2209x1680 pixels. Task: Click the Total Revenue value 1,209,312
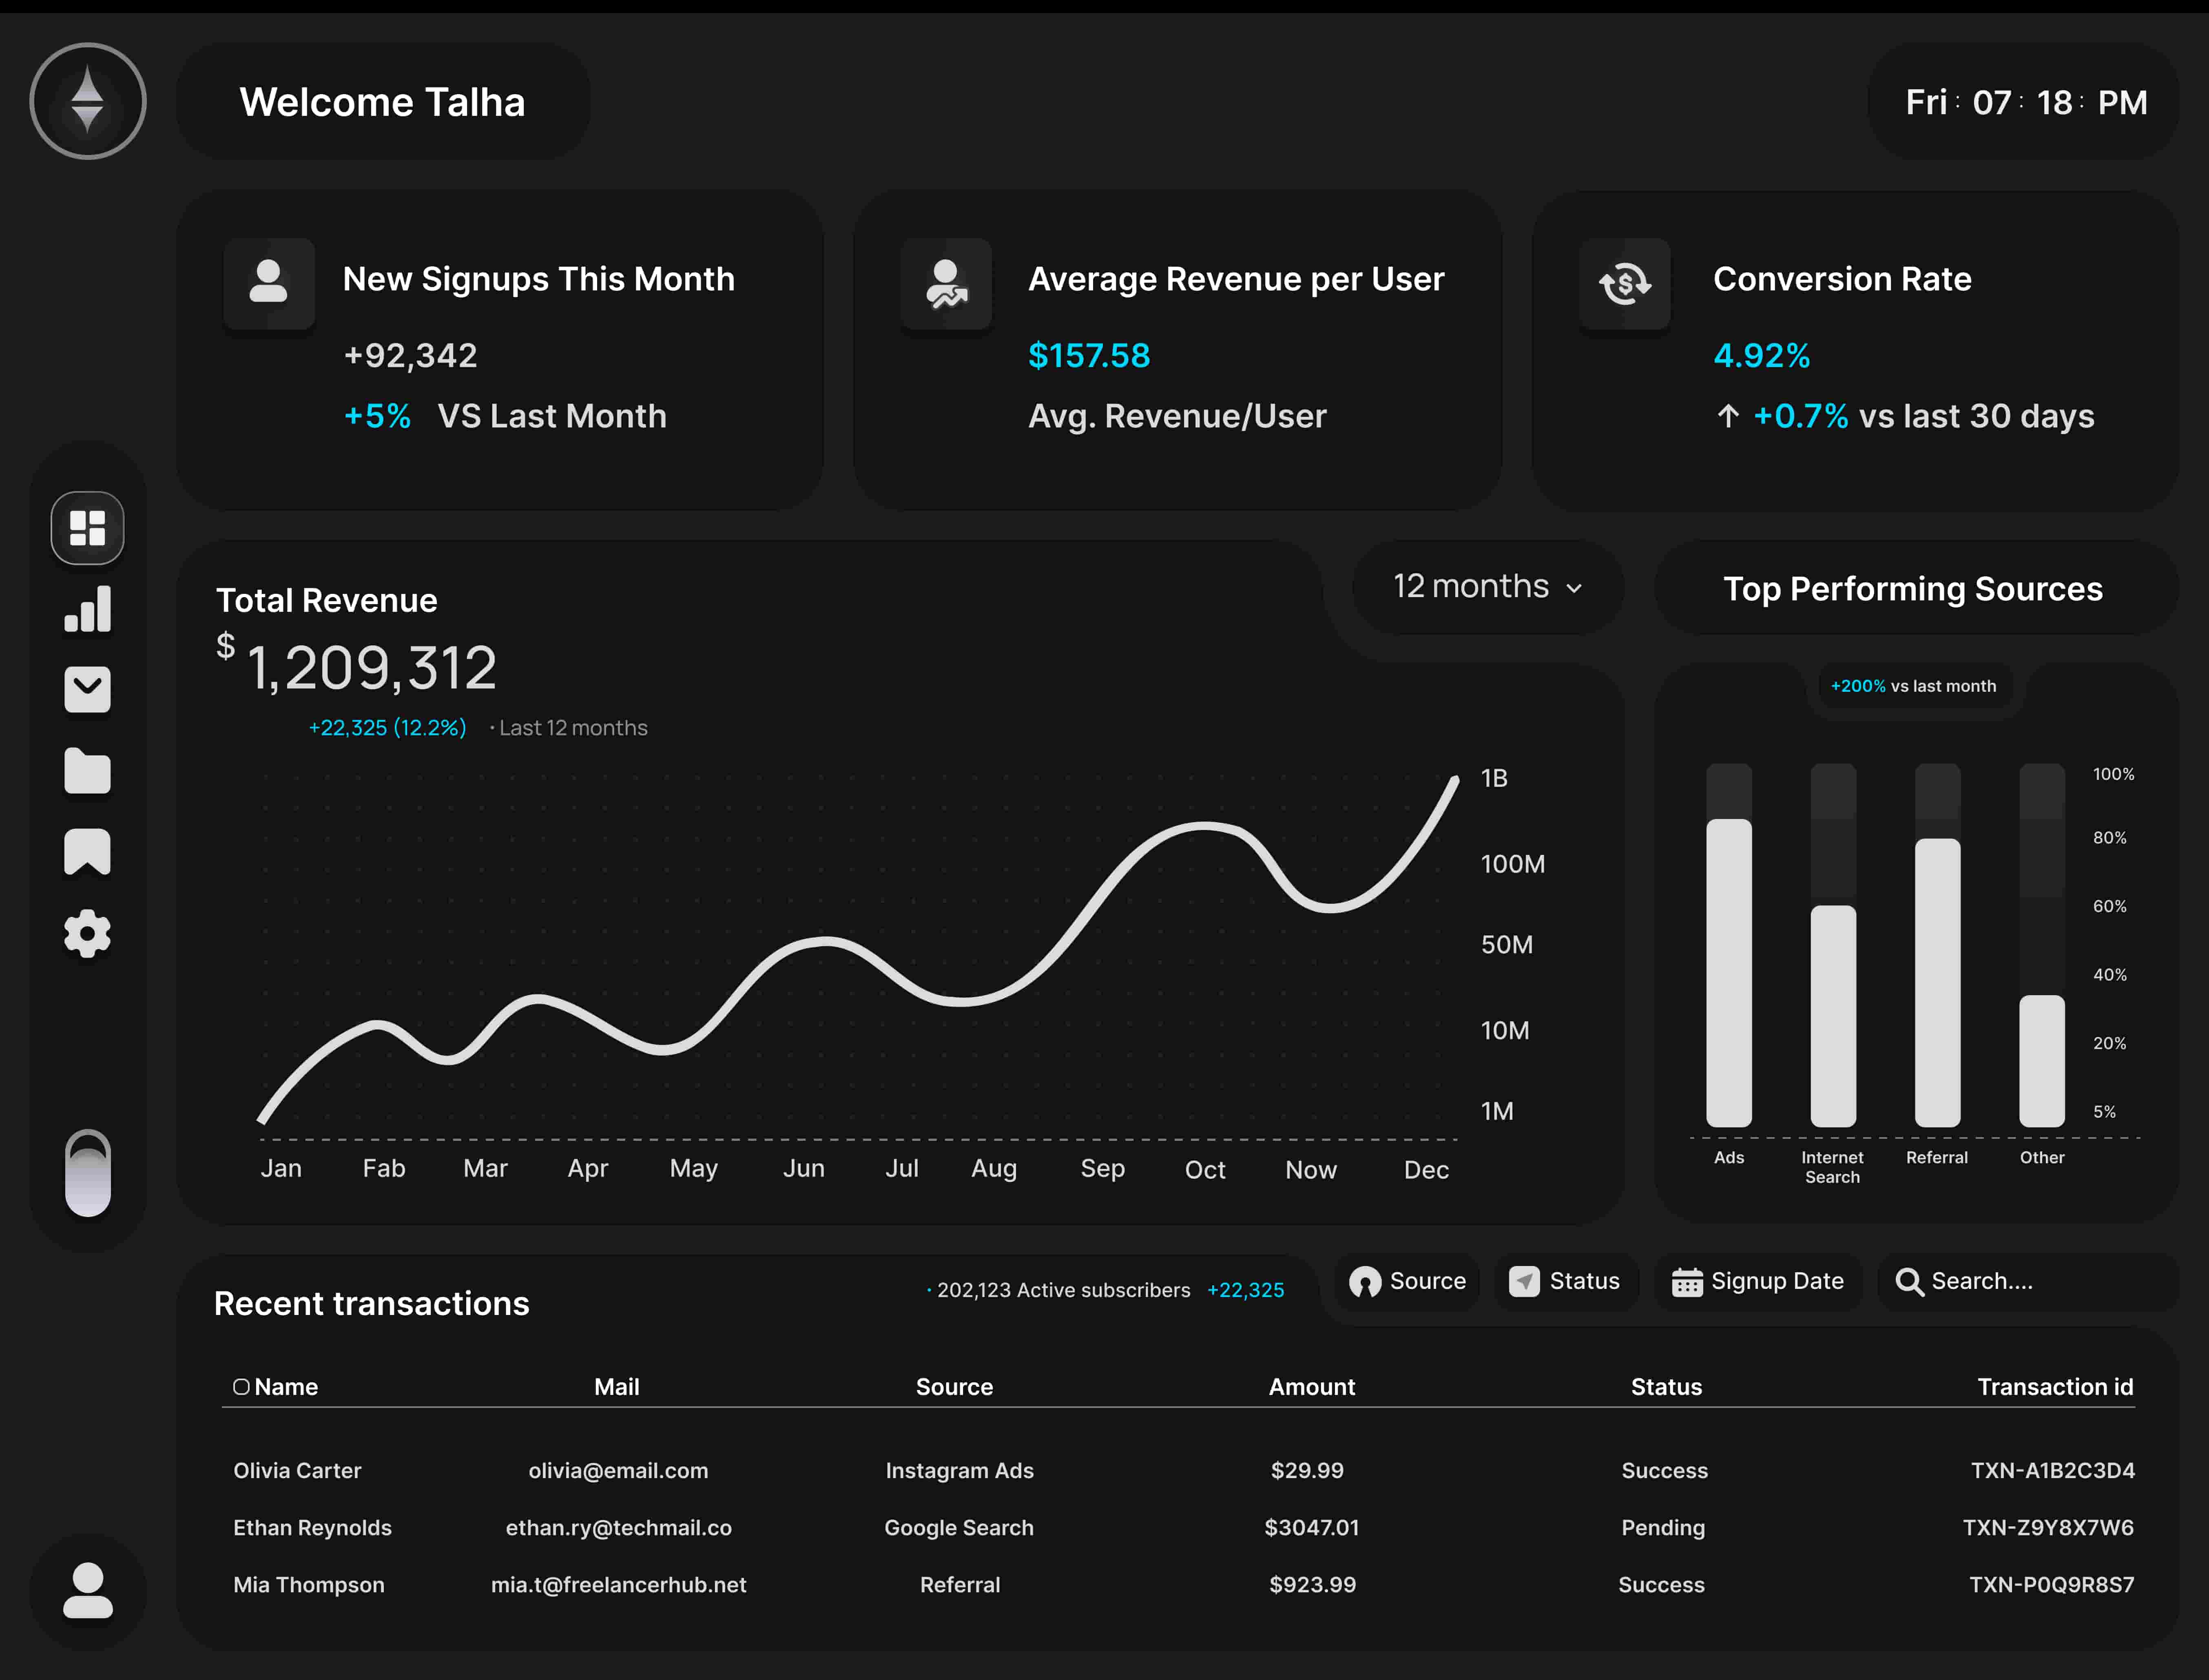pos(371,668)
